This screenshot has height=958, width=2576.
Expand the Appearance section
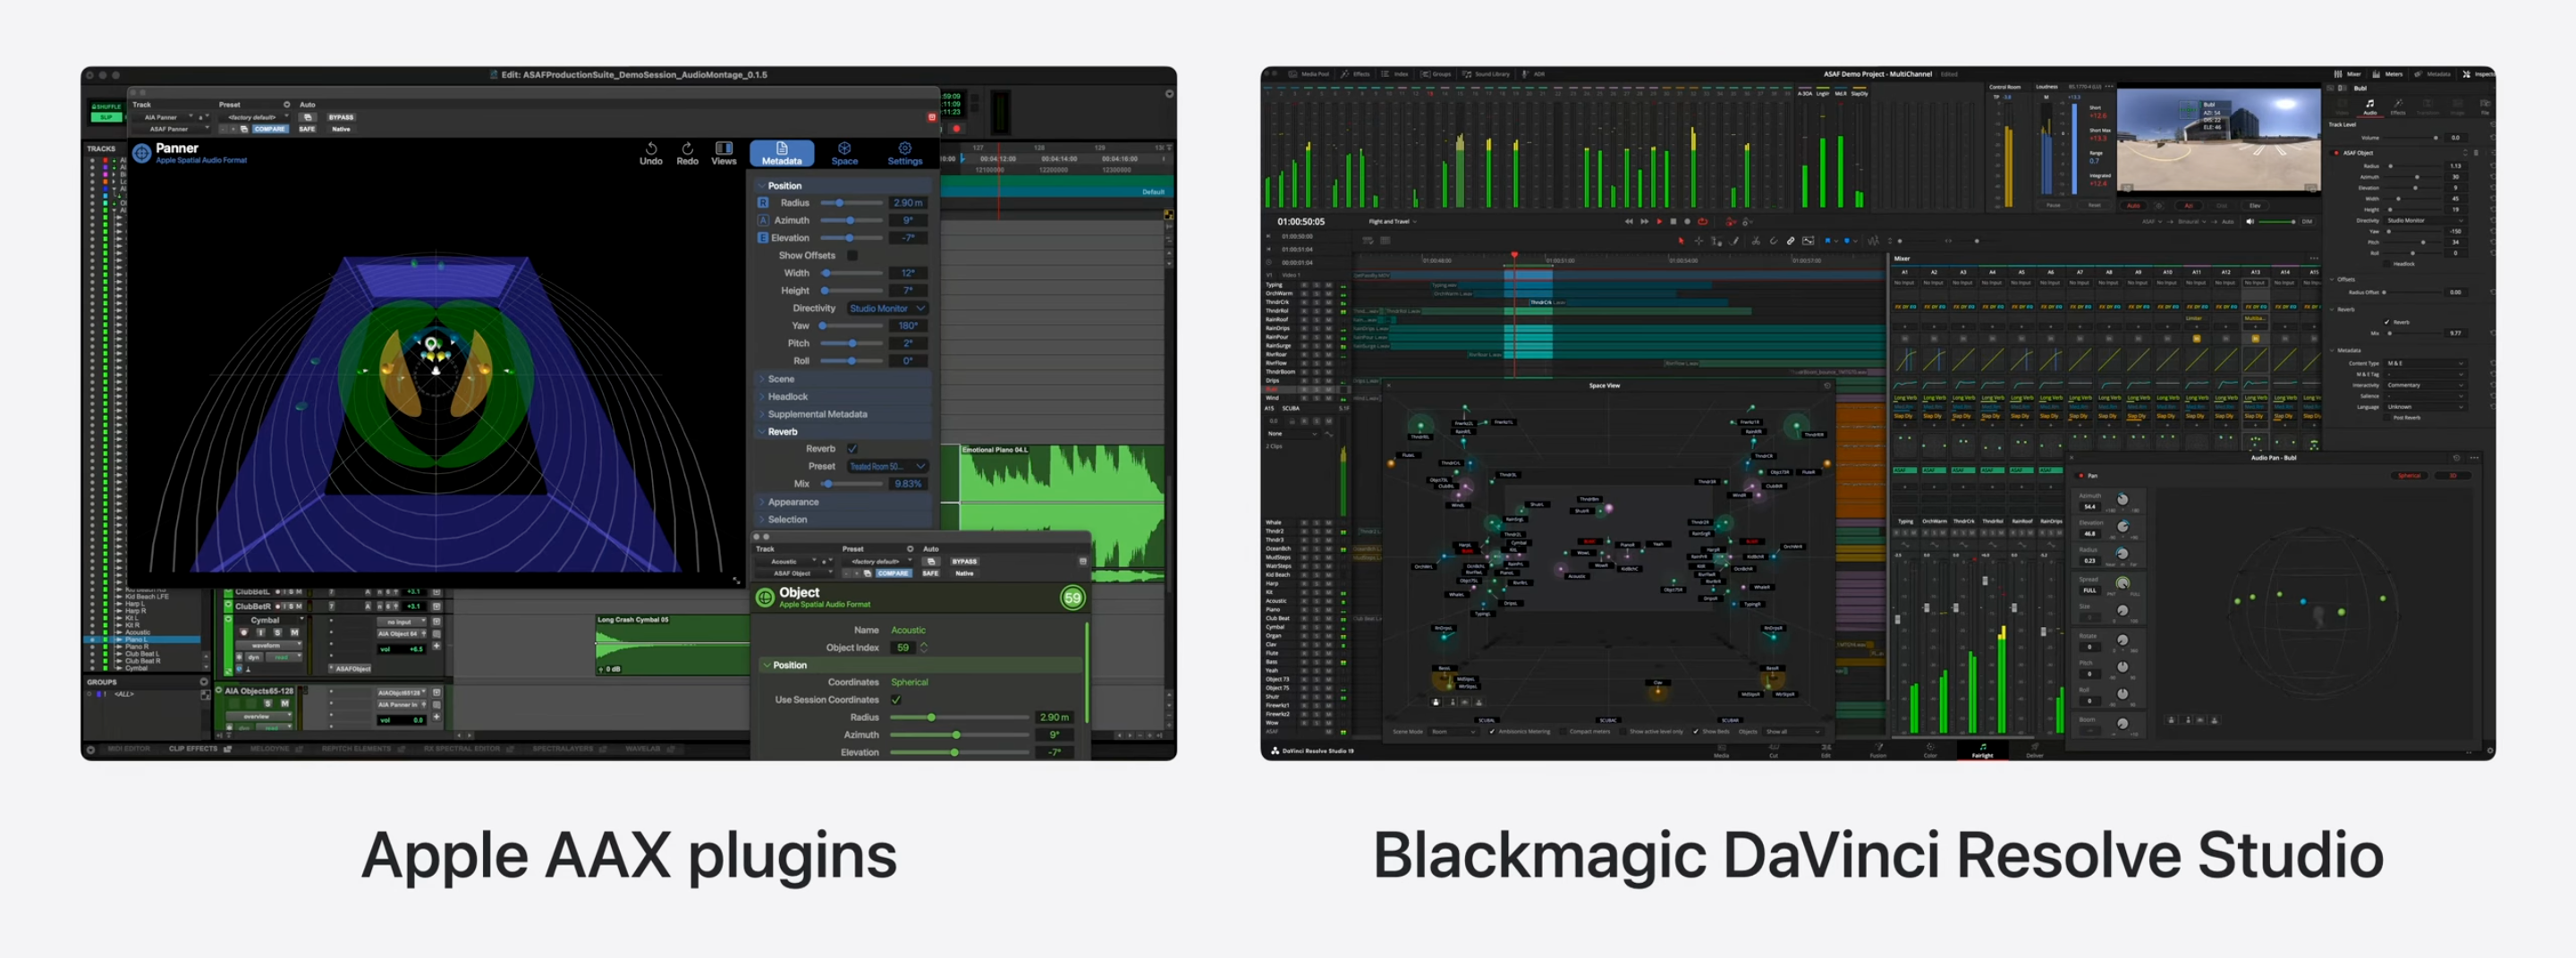(x=792, y=502)
